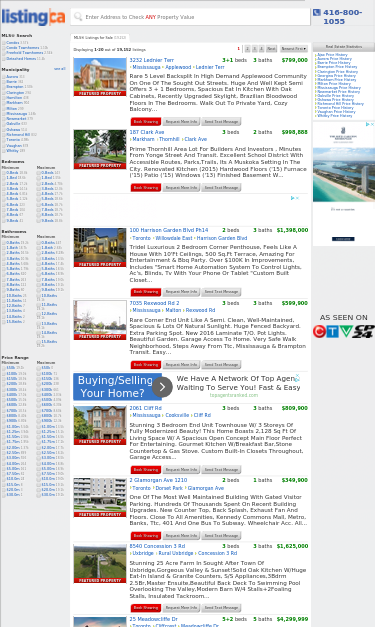Image resolution: width=375 pixels, height=627 pixels.
Task: Check the Whitby municipality box
Action: (x=4, y=151)
